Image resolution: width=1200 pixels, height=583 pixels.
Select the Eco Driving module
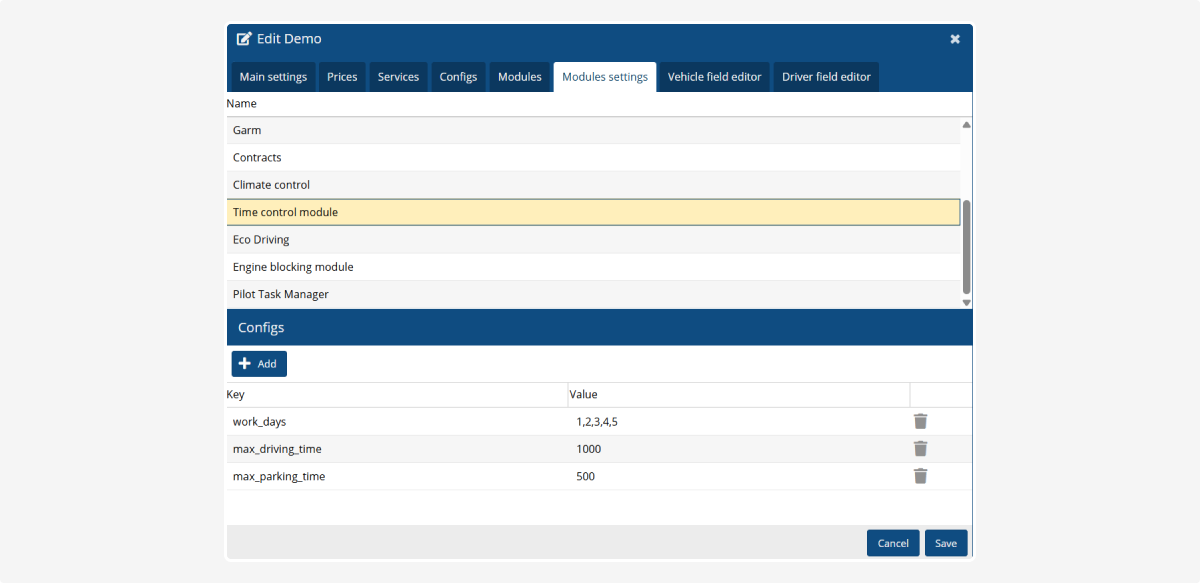[x=260, y=240]
